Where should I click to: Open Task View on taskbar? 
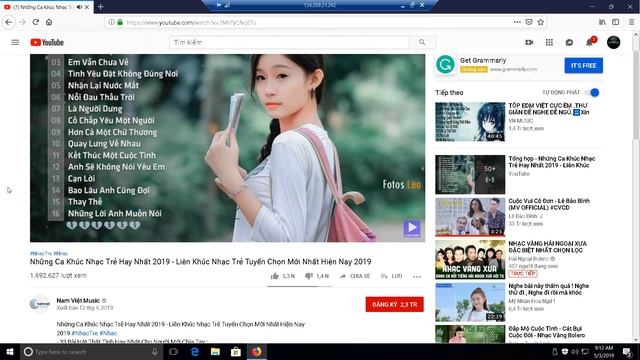click(x=173, y=351)
